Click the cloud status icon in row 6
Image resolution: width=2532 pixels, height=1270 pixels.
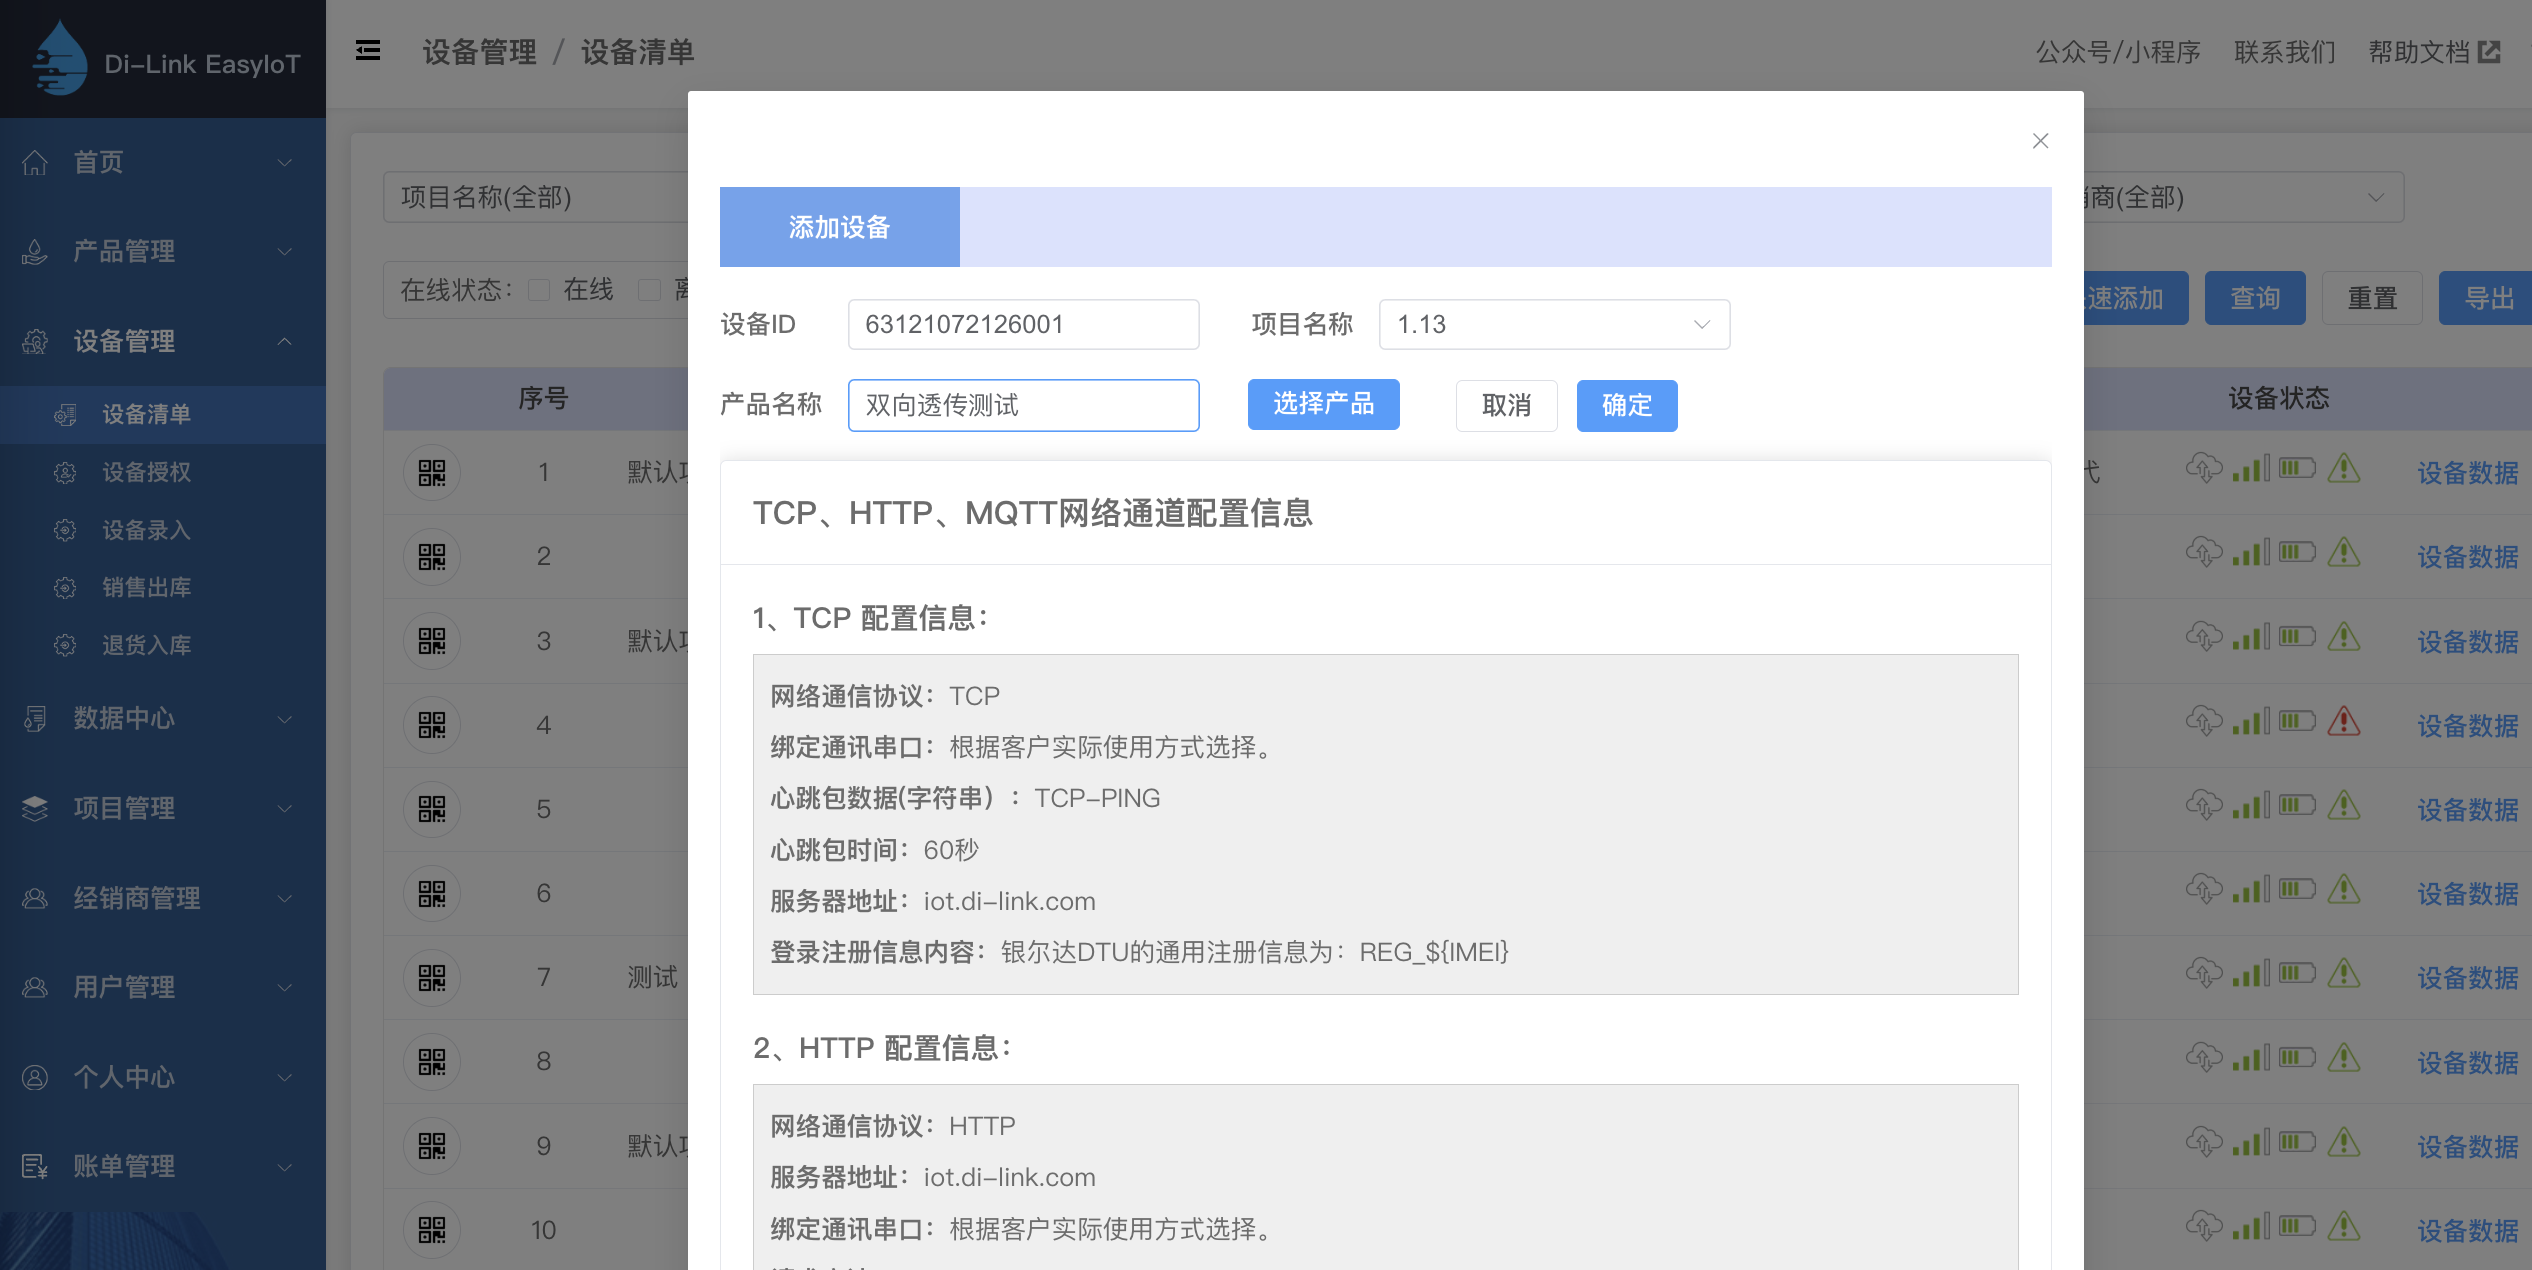point(2204,889)
